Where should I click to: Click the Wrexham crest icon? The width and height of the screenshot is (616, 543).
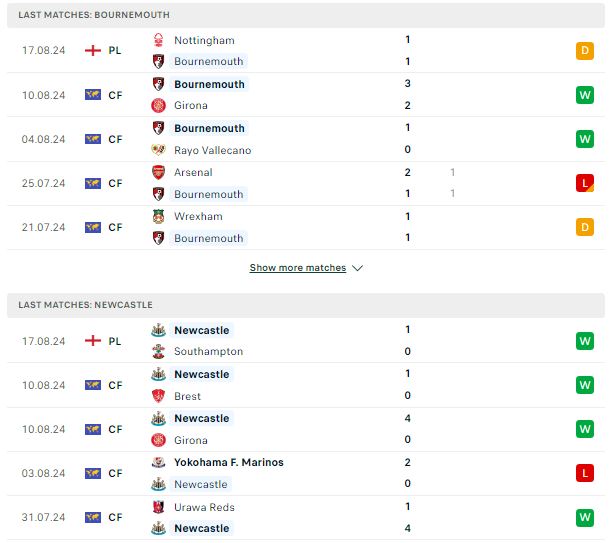click(158, 216)
